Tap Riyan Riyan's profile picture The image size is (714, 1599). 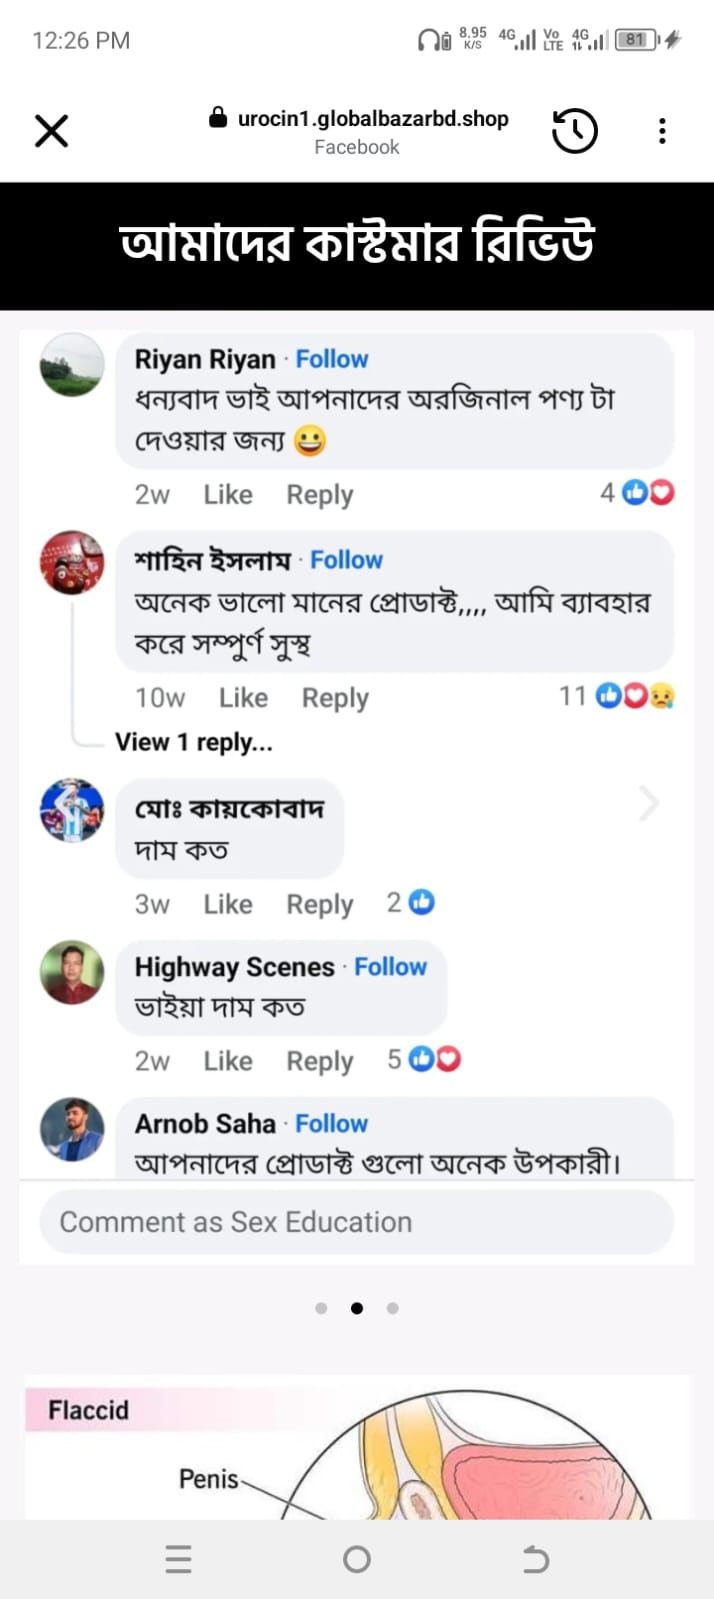point(72,365)
